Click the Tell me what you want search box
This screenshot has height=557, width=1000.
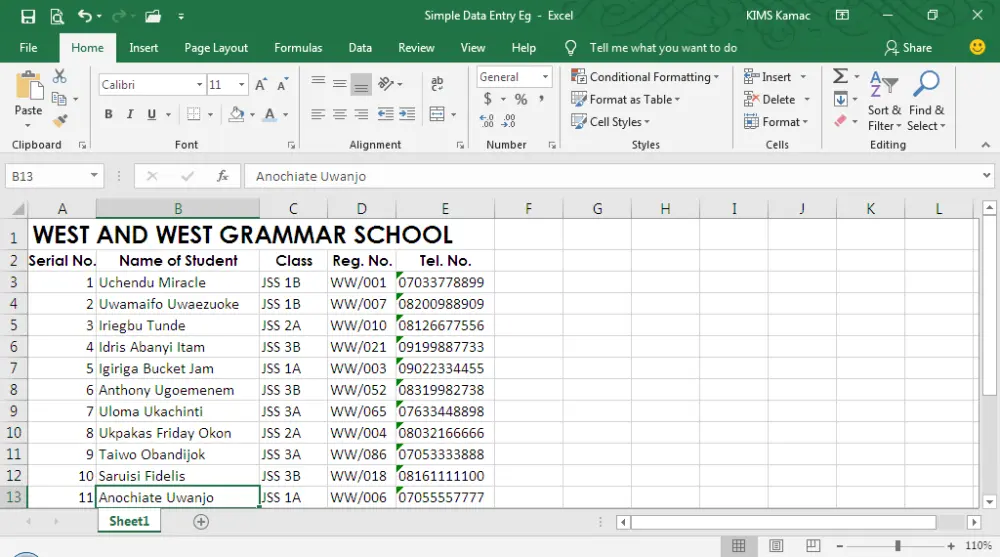tap(663, 48)
